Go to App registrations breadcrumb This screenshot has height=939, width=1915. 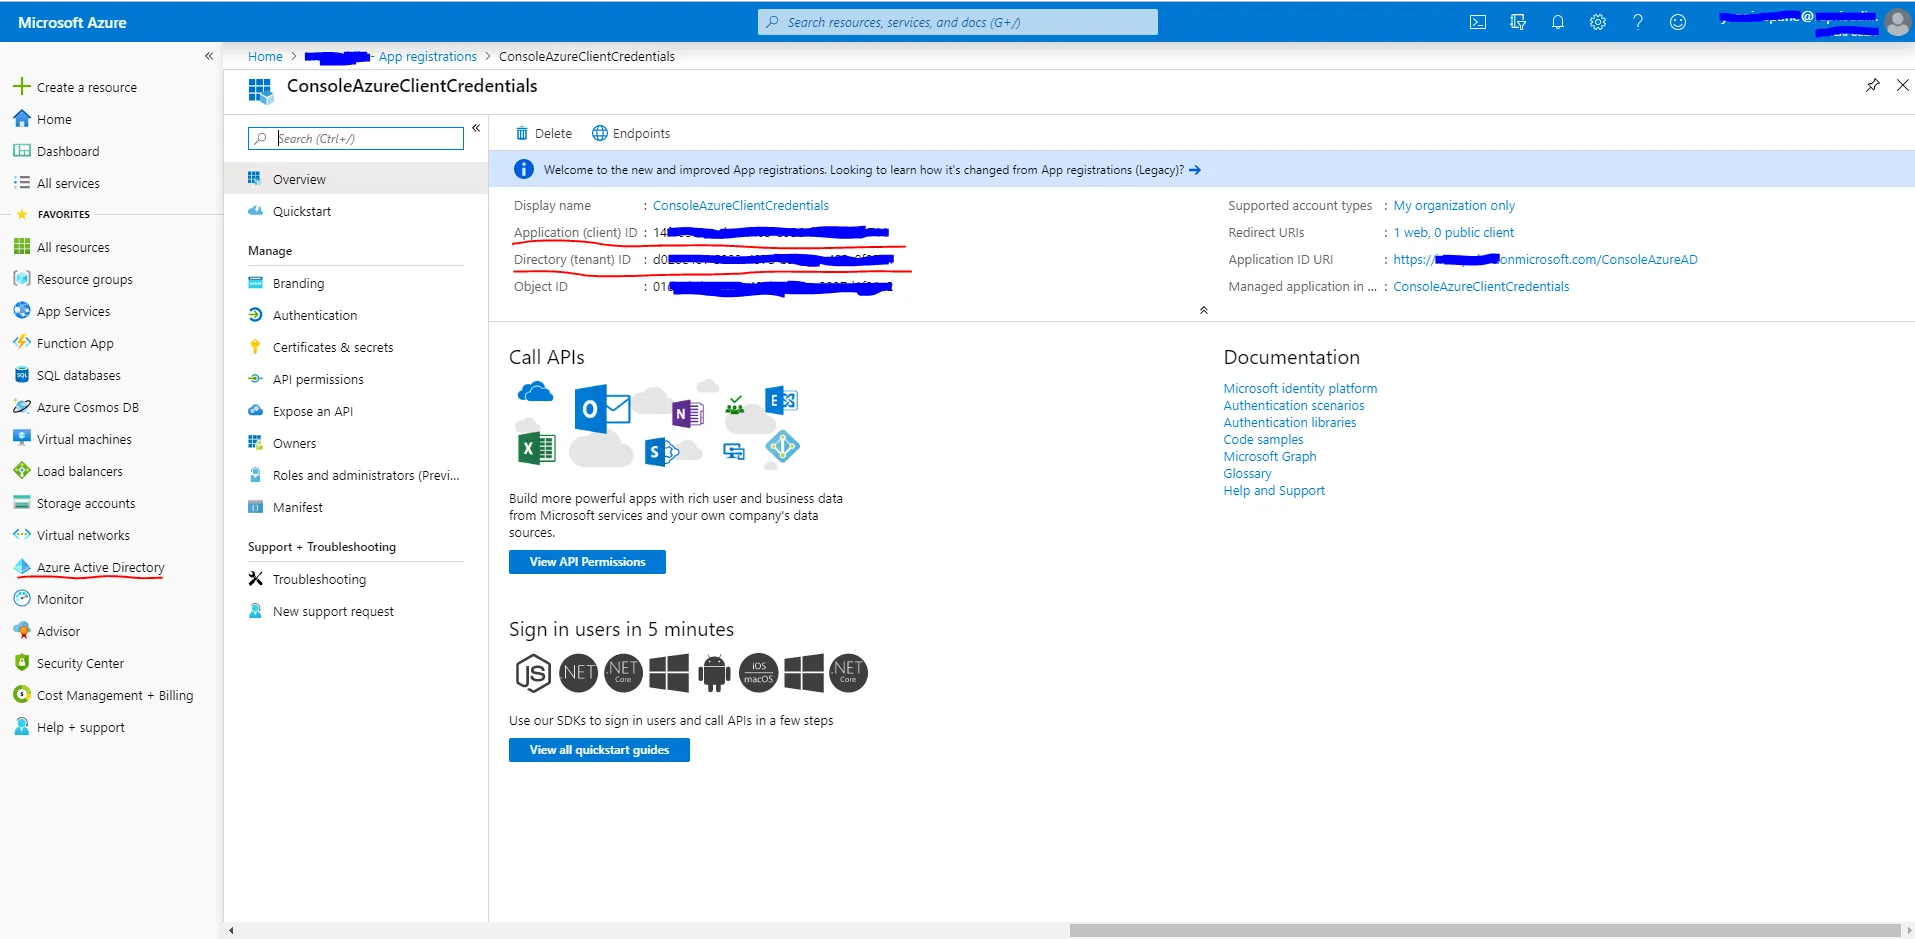pos(427,56)
